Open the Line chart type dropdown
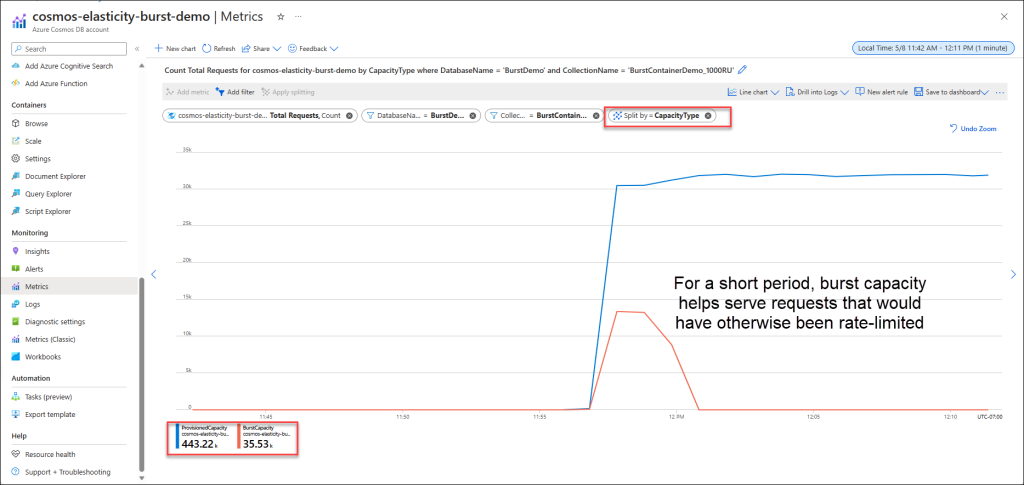1024x485 pixels. pyautogui.click(x=753, y=92)
